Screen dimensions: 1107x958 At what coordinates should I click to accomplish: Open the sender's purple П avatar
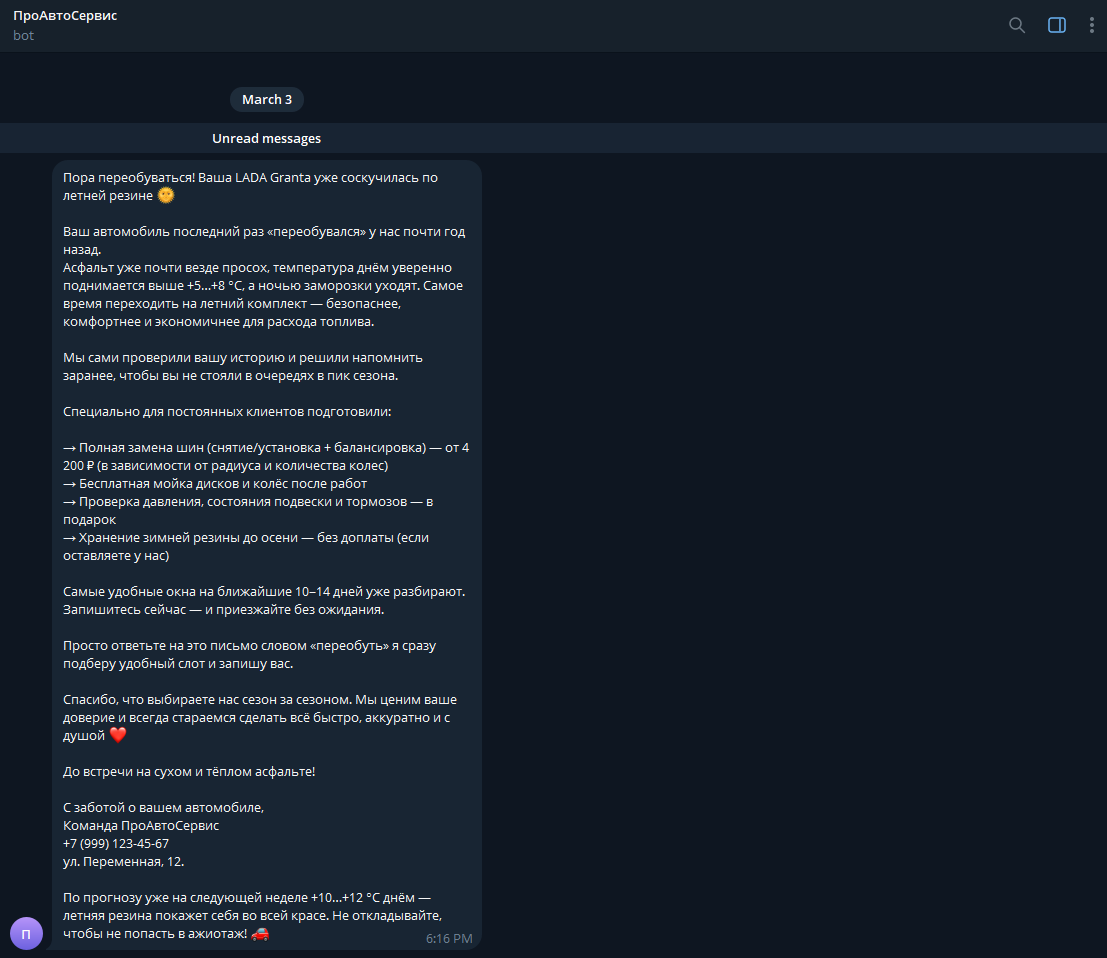pyautogui.click(x=27, y=933)
